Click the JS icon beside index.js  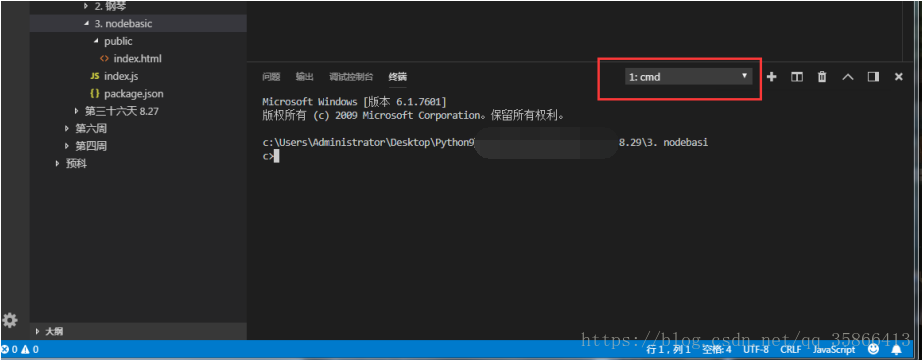point(94,76)
